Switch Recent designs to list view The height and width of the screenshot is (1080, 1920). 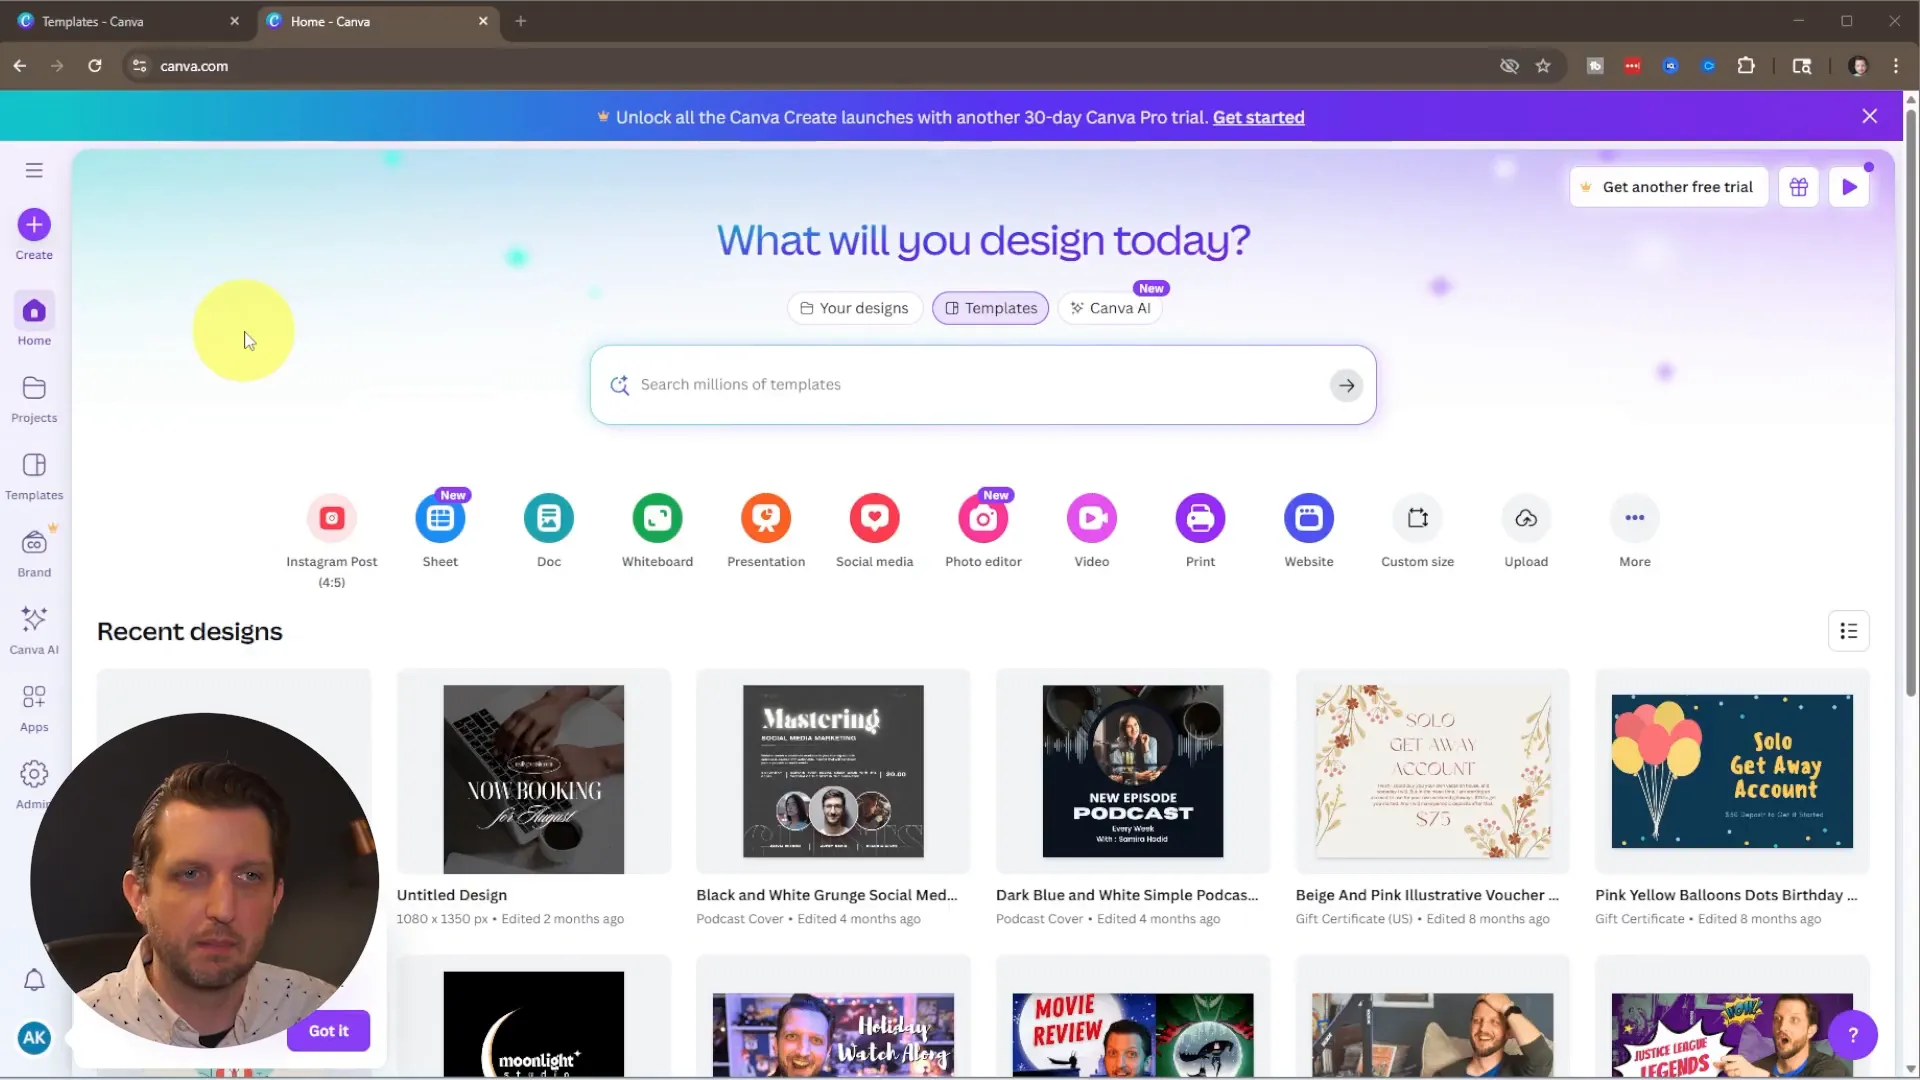[x=1848, y=631]
